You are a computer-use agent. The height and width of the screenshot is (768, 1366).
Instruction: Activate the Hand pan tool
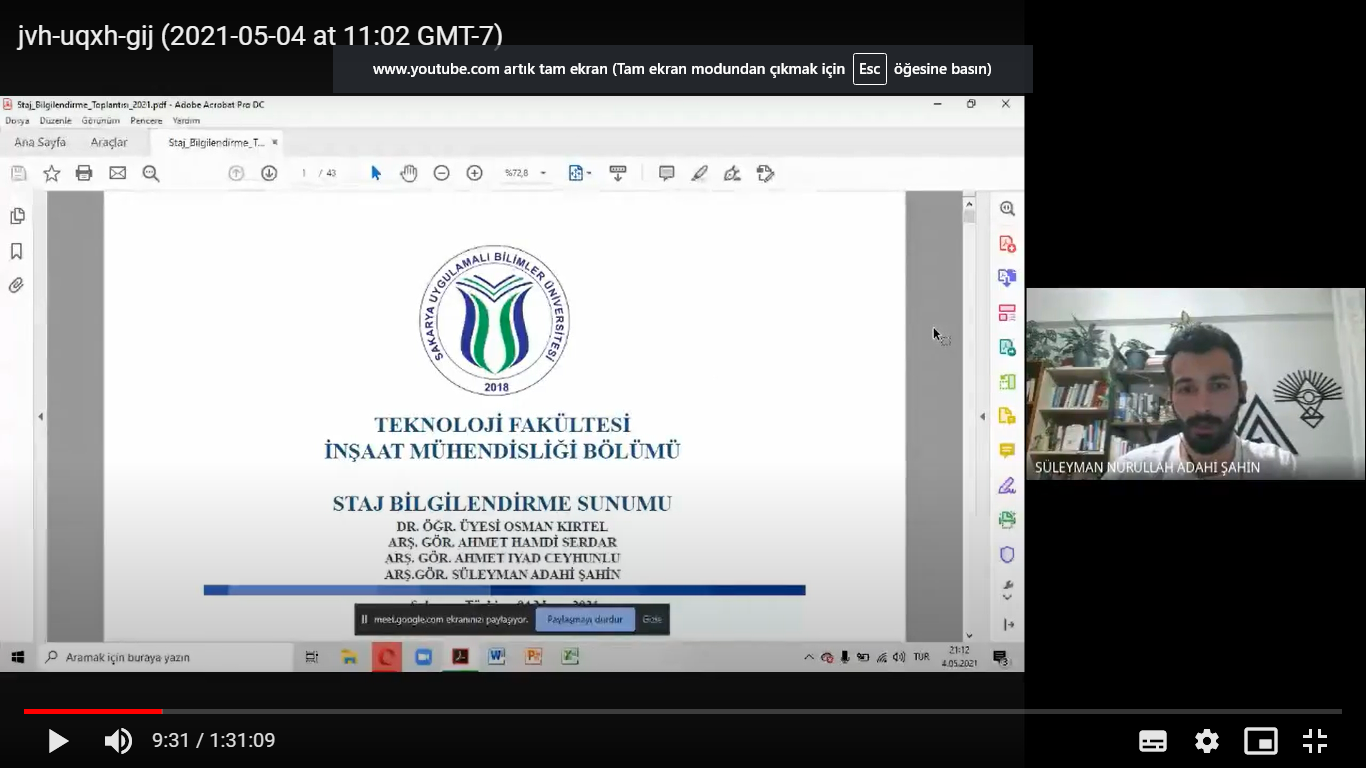(x=408, y=173)
